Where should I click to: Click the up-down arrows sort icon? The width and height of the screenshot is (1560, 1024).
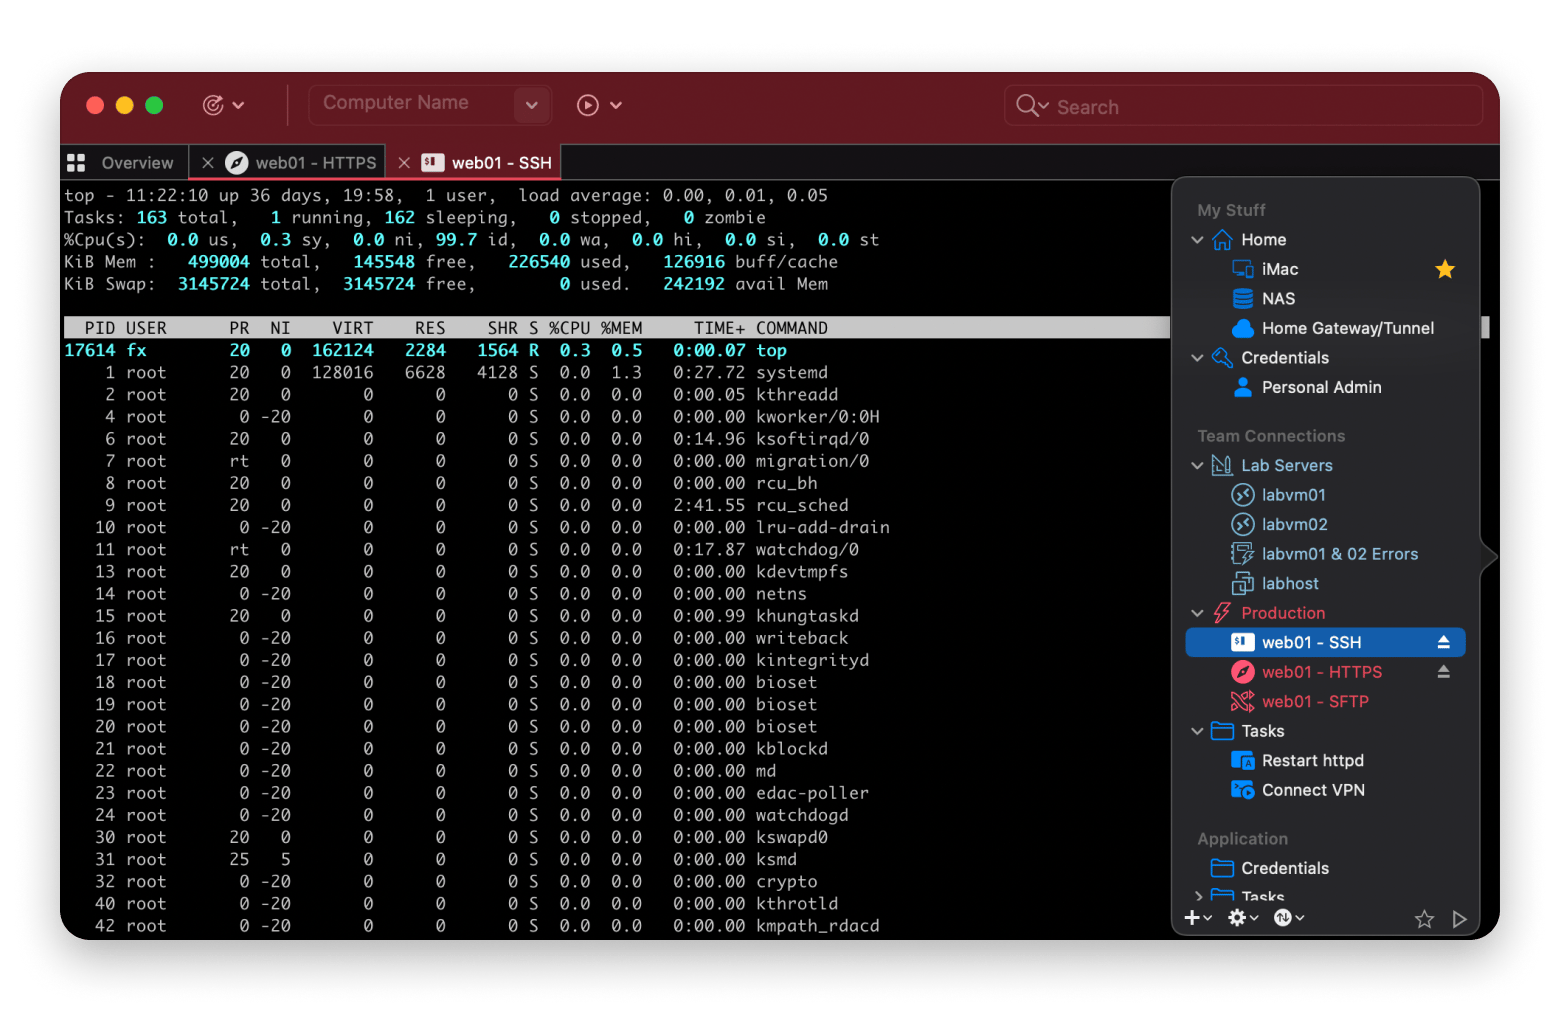point(1283,918)
